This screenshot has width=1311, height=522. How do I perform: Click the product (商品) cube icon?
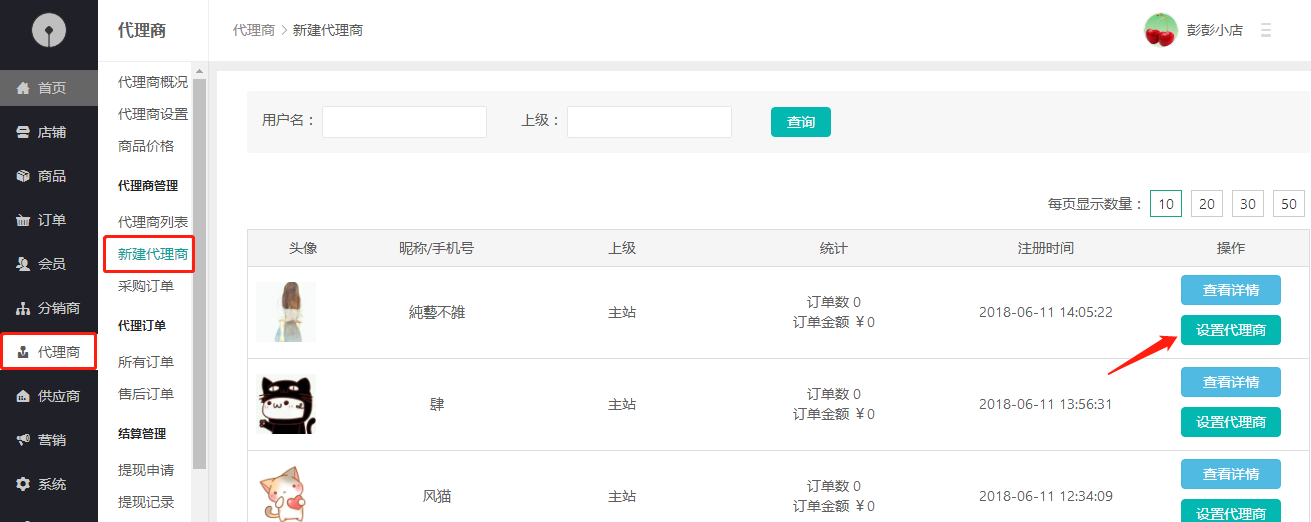click(x=23, y=176)
